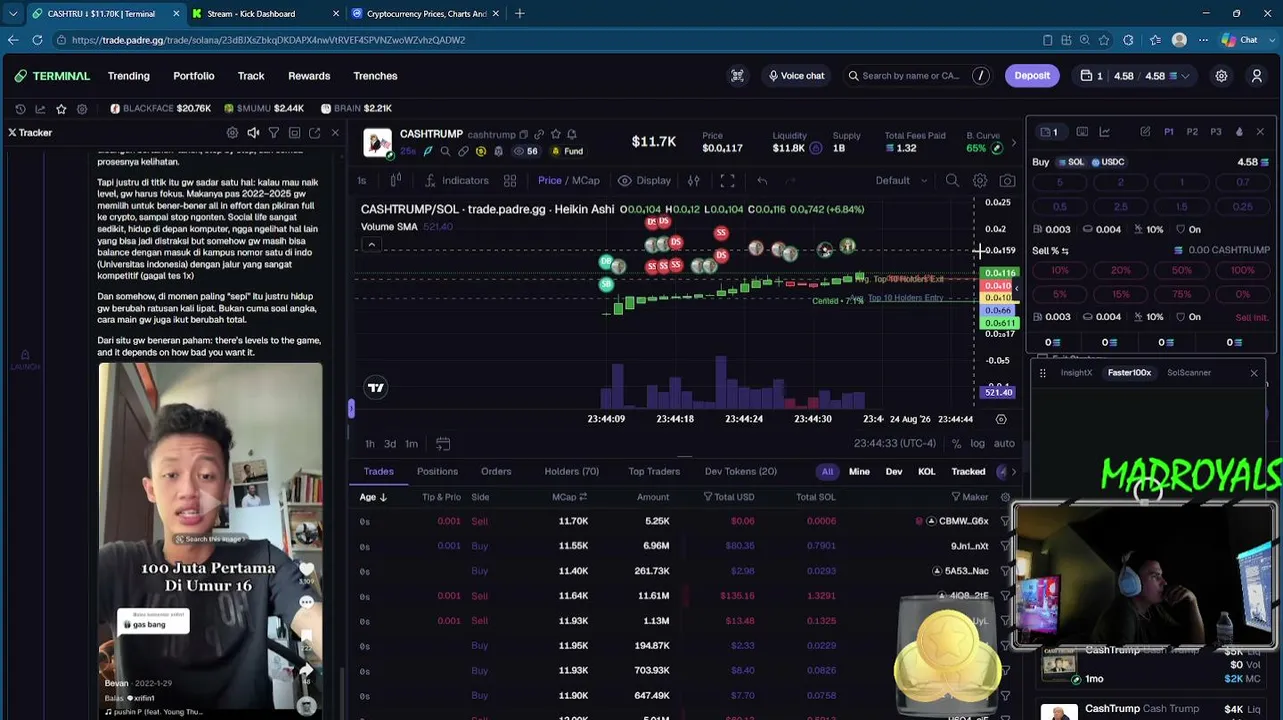Open X Tracker settings gear
Screen dimensions: 1283x720
click(x=232, y=133)
